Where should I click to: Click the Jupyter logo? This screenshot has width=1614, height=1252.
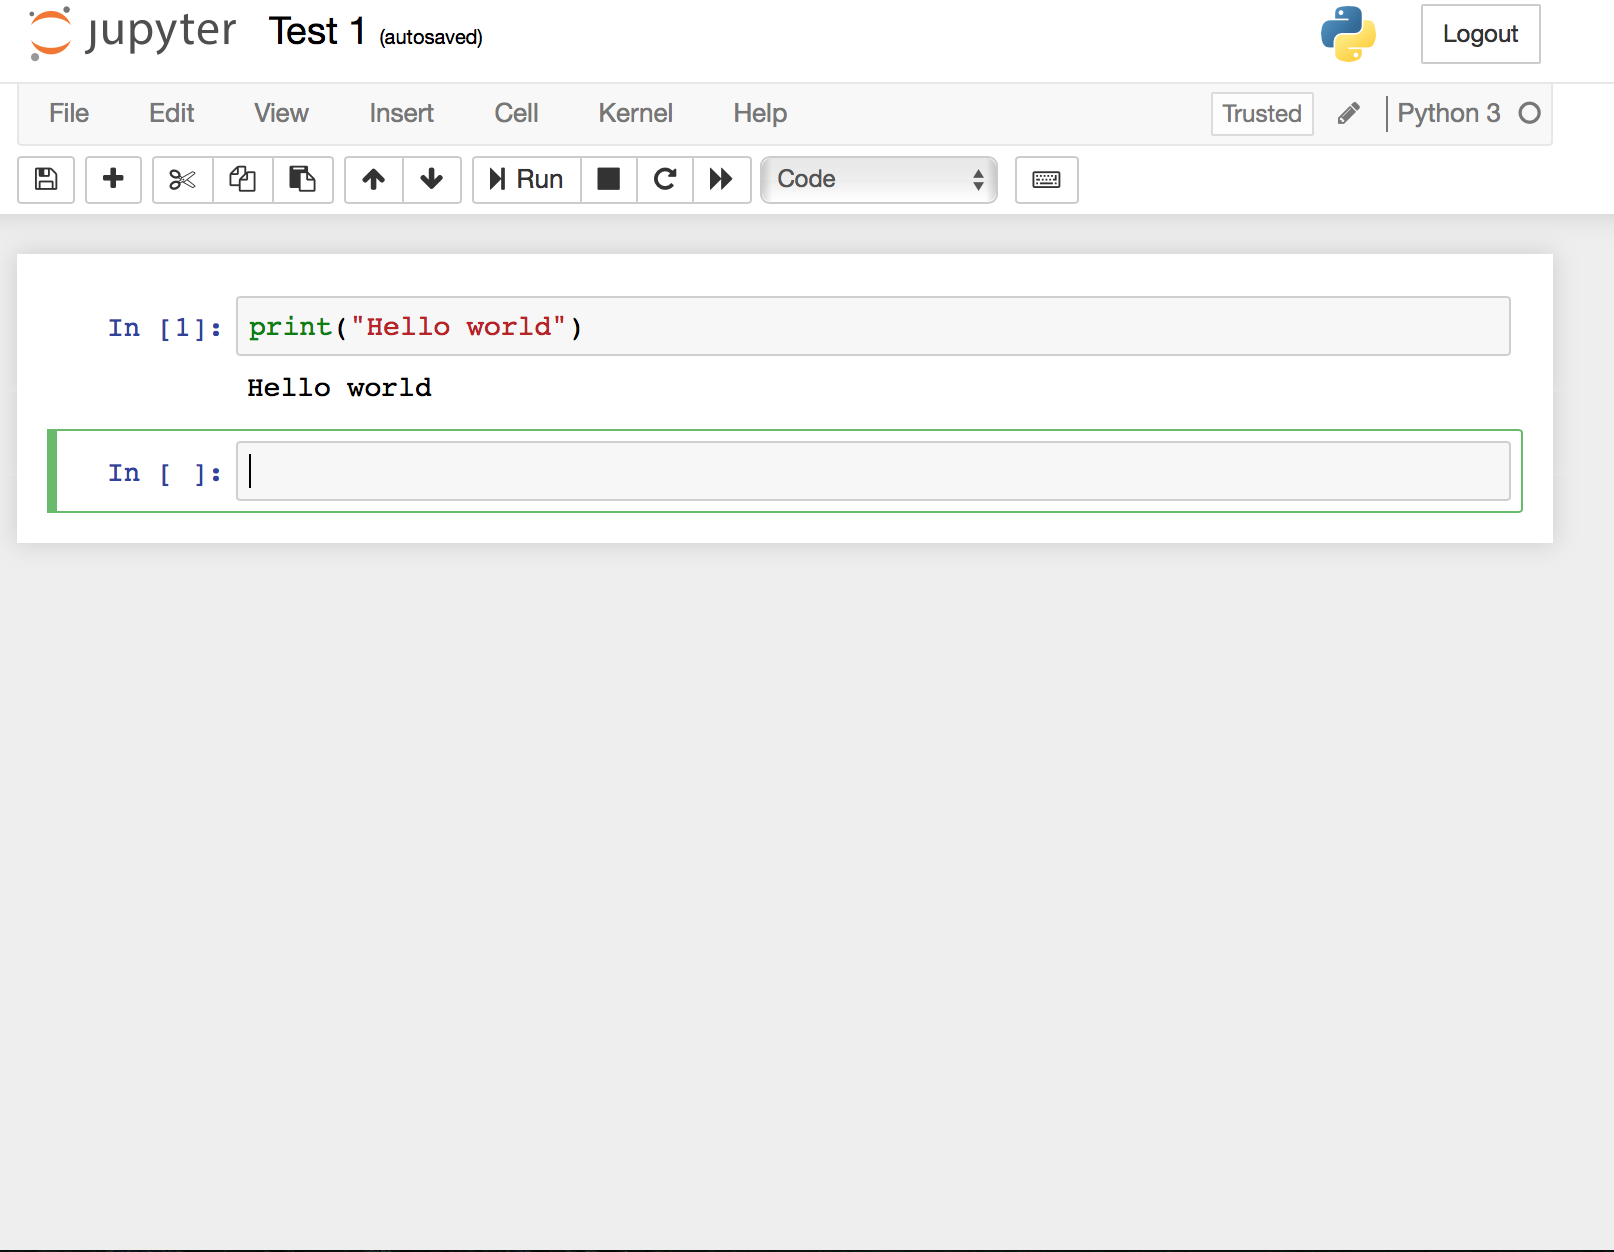point(132,33)
